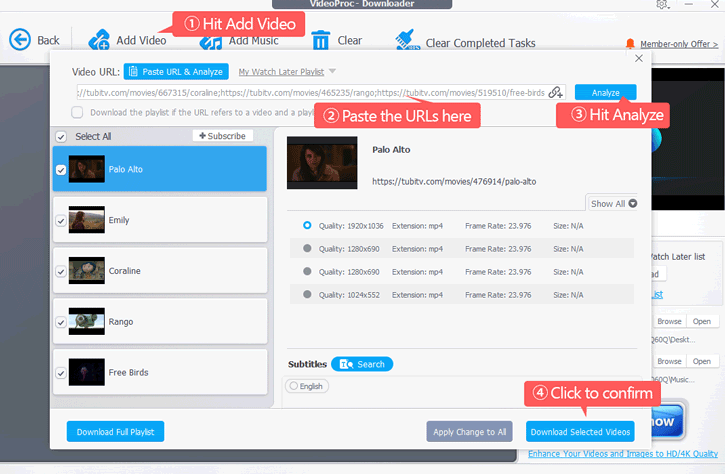Open settings gear in title bar
The height and width of the screenshot is (474, 725).
[x=662, y=4]
